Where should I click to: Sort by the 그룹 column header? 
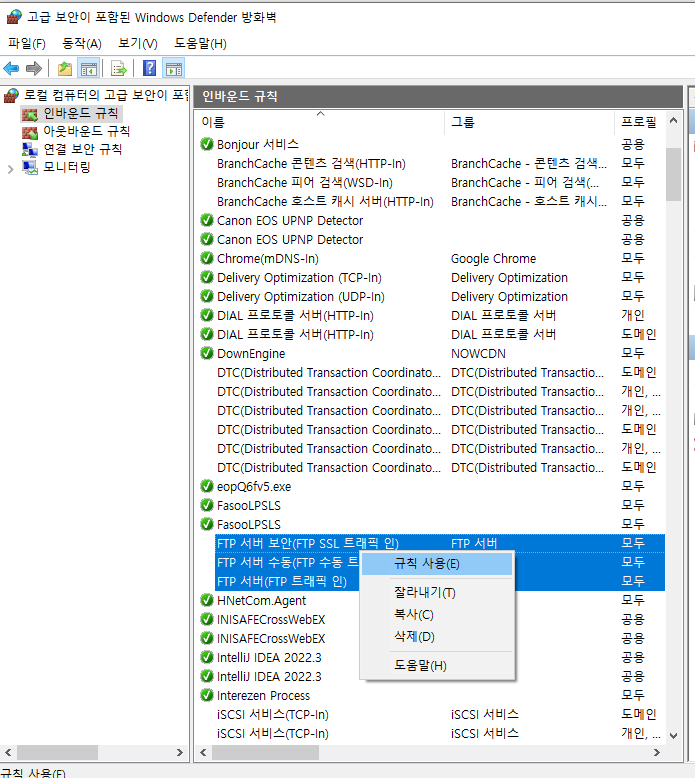(x=530, y=122)
